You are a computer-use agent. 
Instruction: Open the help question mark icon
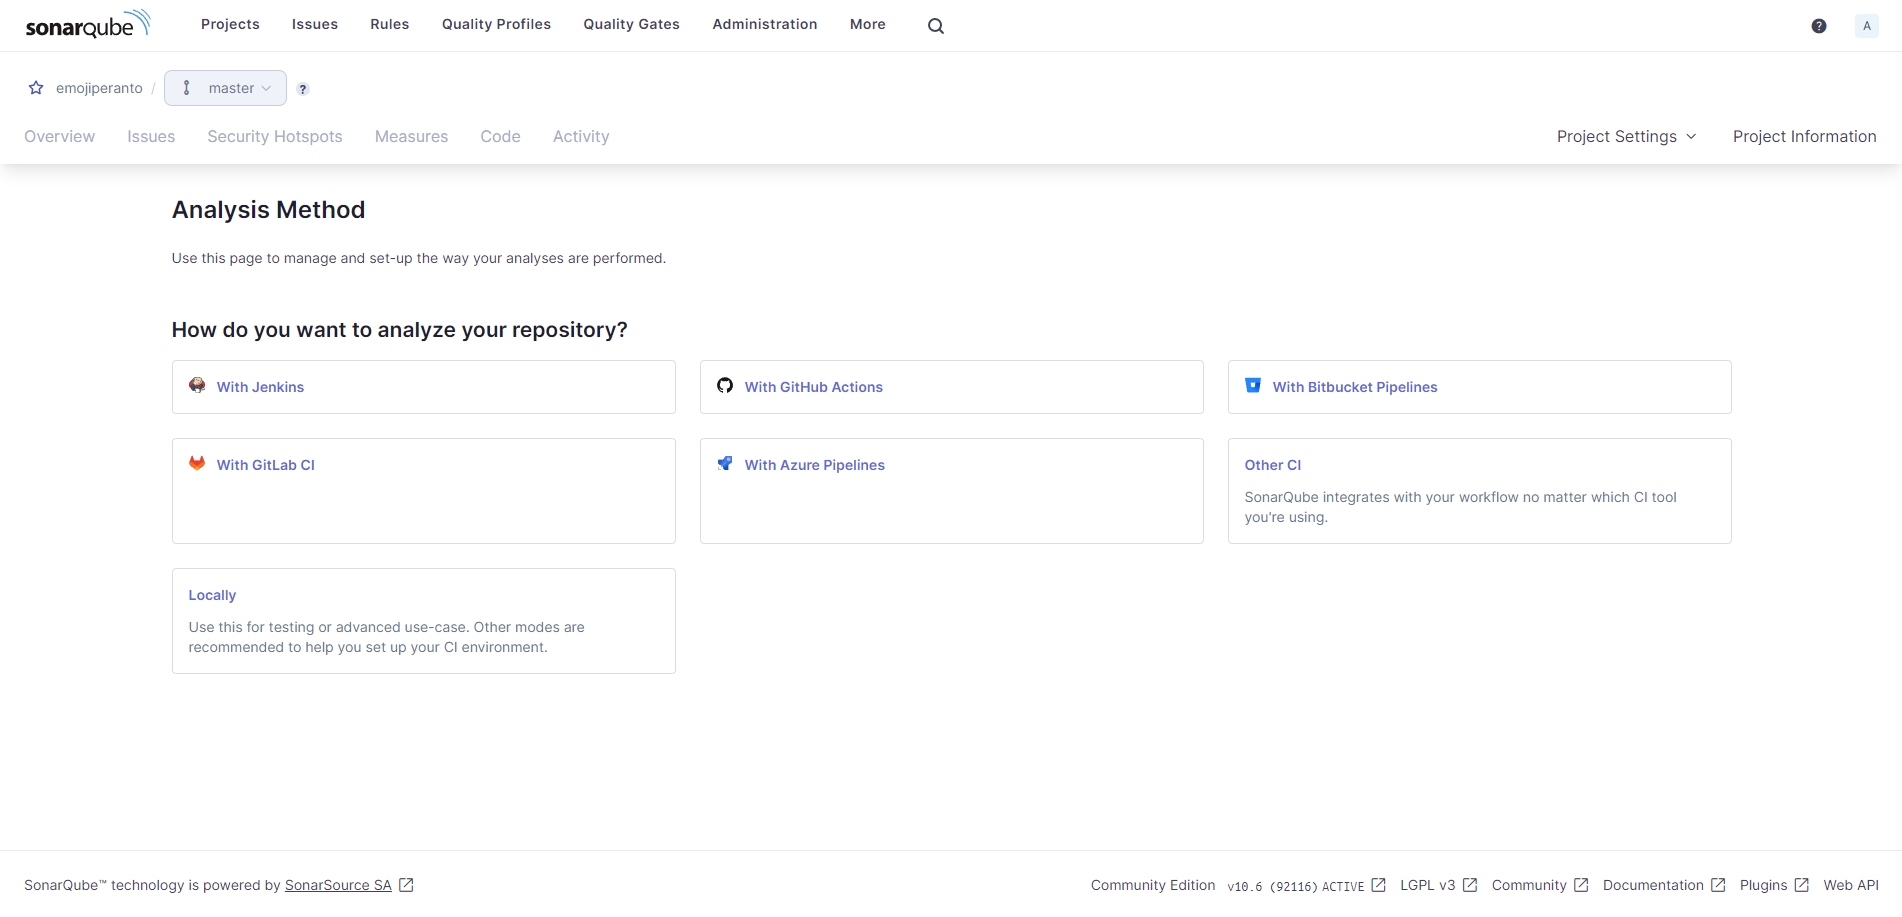[1818, 26]
